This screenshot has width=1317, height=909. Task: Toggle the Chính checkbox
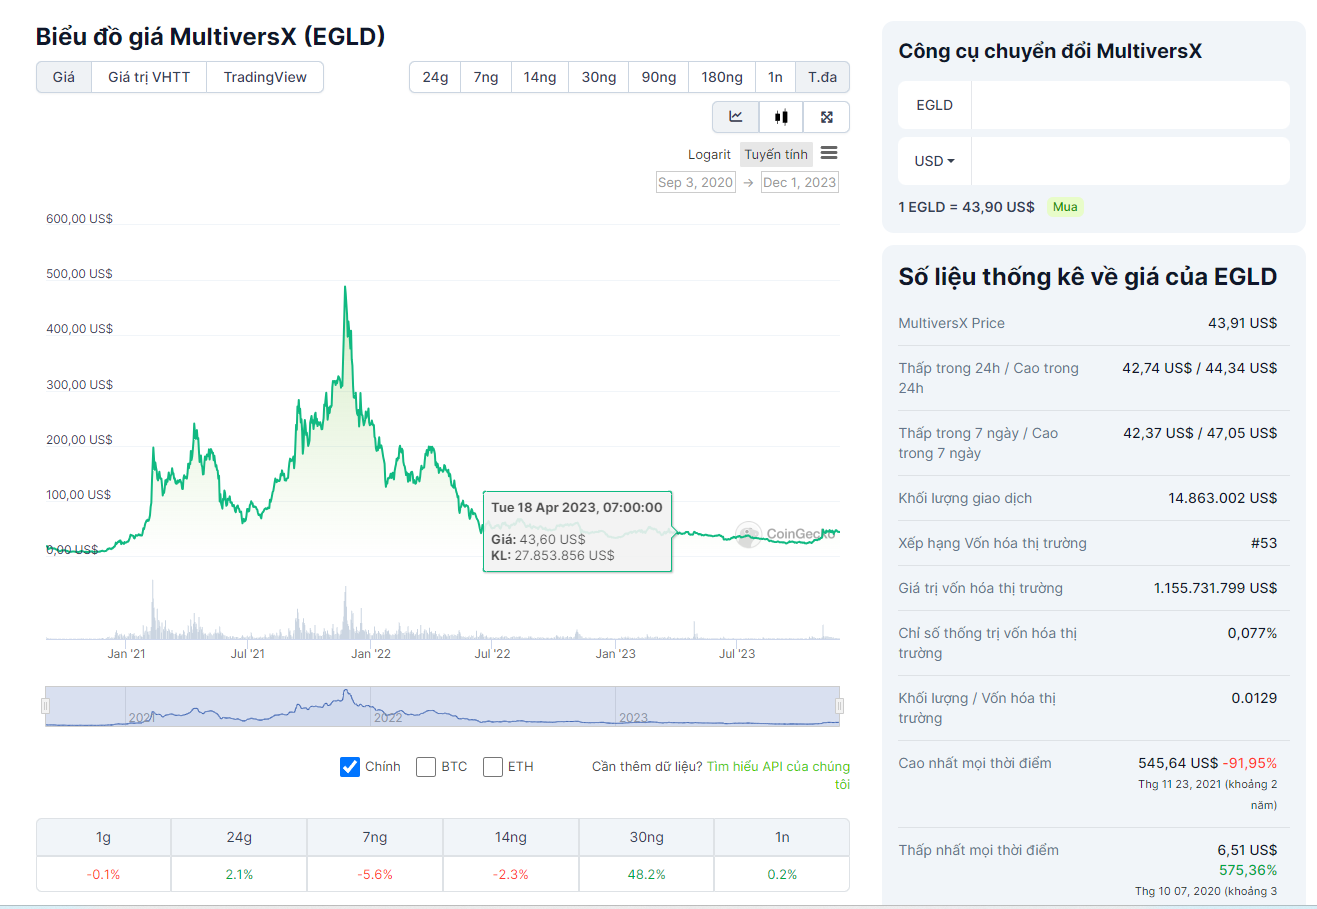pyautogui.click(x=350, y=767)
